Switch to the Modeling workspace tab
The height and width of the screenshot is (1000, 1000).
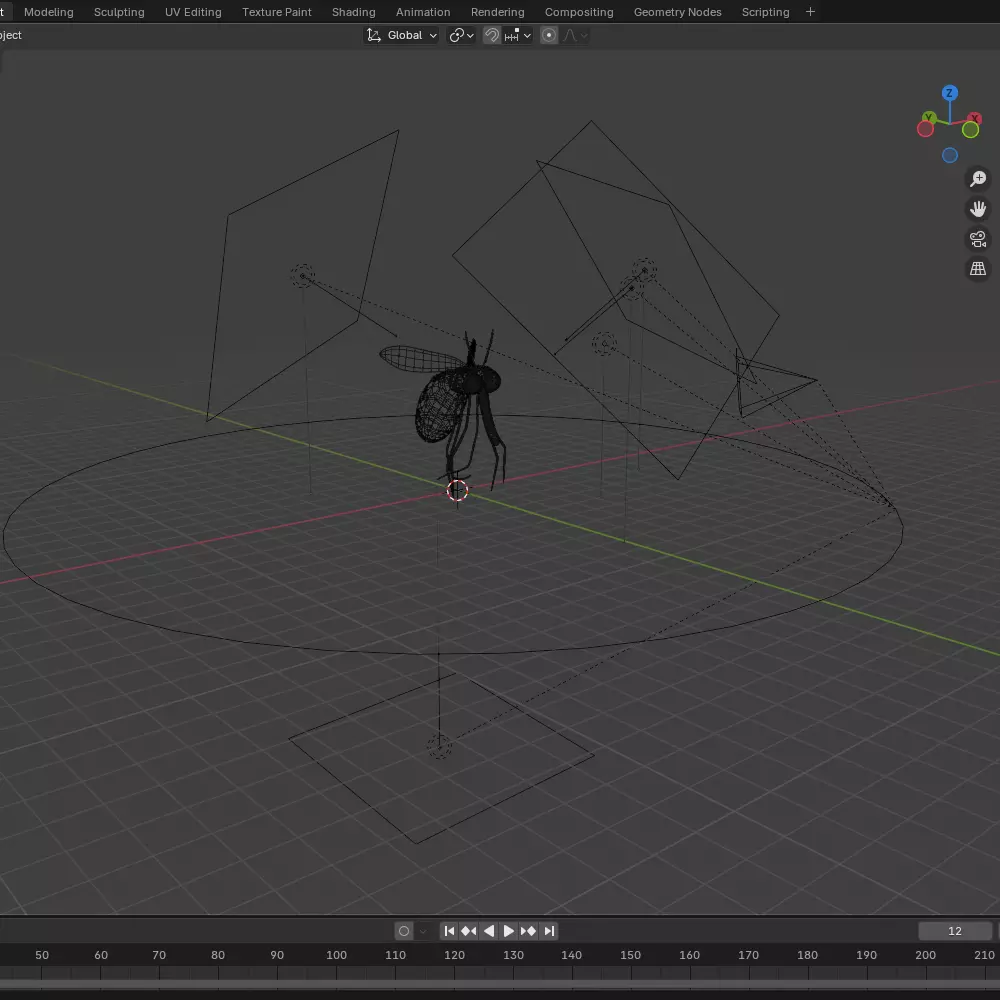click(48, 12)
